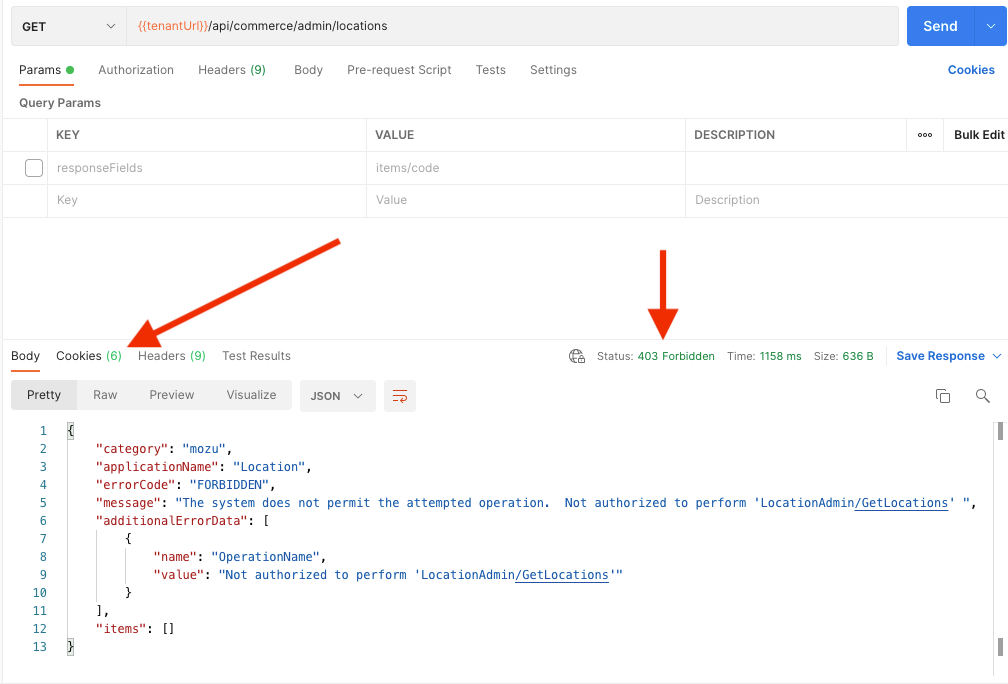Check the responseFields query parameter checkbox
The image size is (1008, 684).
click(34, 167)
